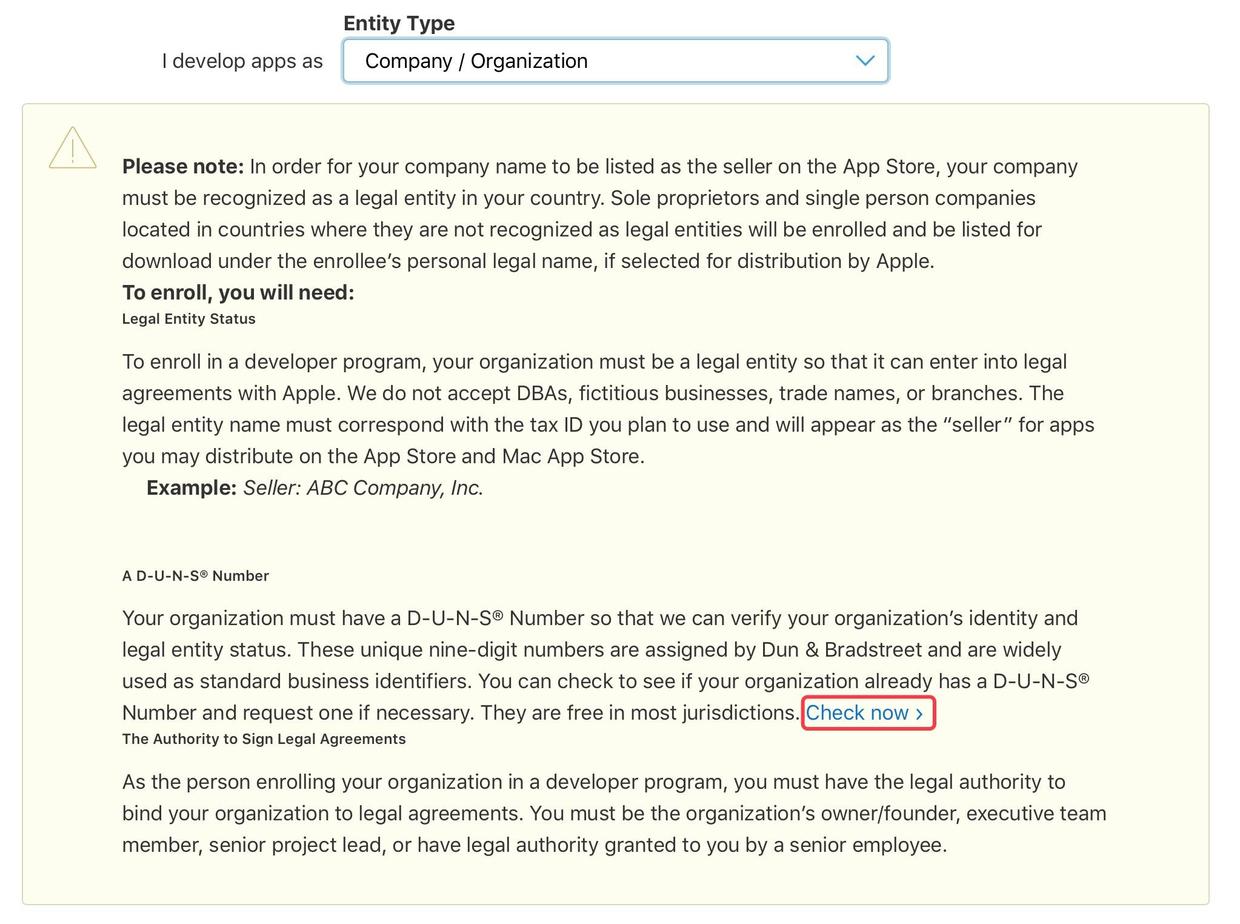
Task: Open the Entity Type dropdown
Action: pos(615,61)
